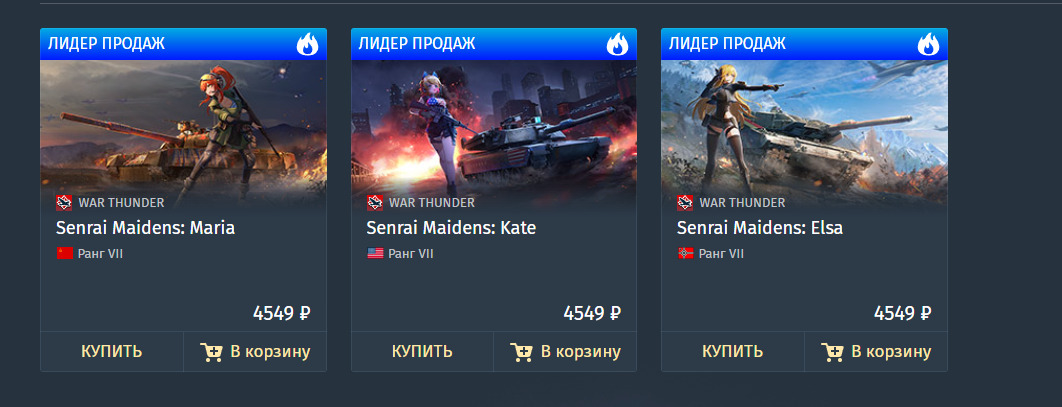Buy Senrai Maidens: Kate with КУПИТЬ
This screenshot has height=407, width=1062.
[x=422, y=351]
